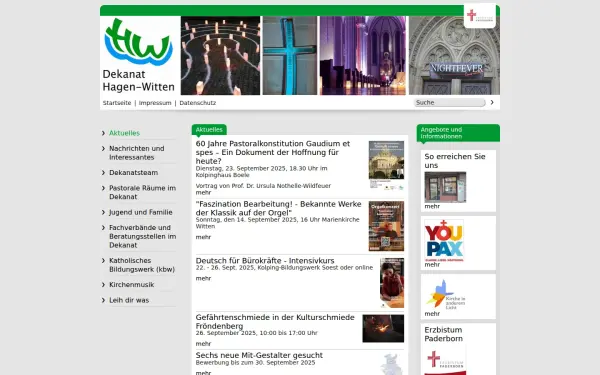Image resolution: width=600 pixels, height=375 pixels.
Task: Open Orgelkonzert poster thumbnail
Action: point(386,226)
